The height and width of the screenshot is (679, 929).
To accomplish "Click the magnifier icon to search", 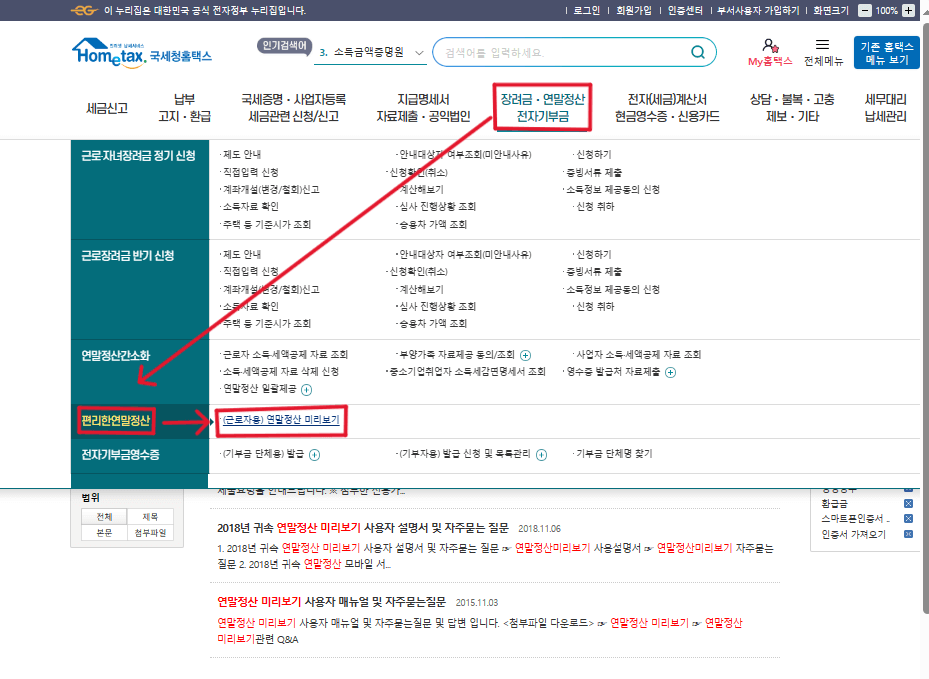I will [700, 51].
